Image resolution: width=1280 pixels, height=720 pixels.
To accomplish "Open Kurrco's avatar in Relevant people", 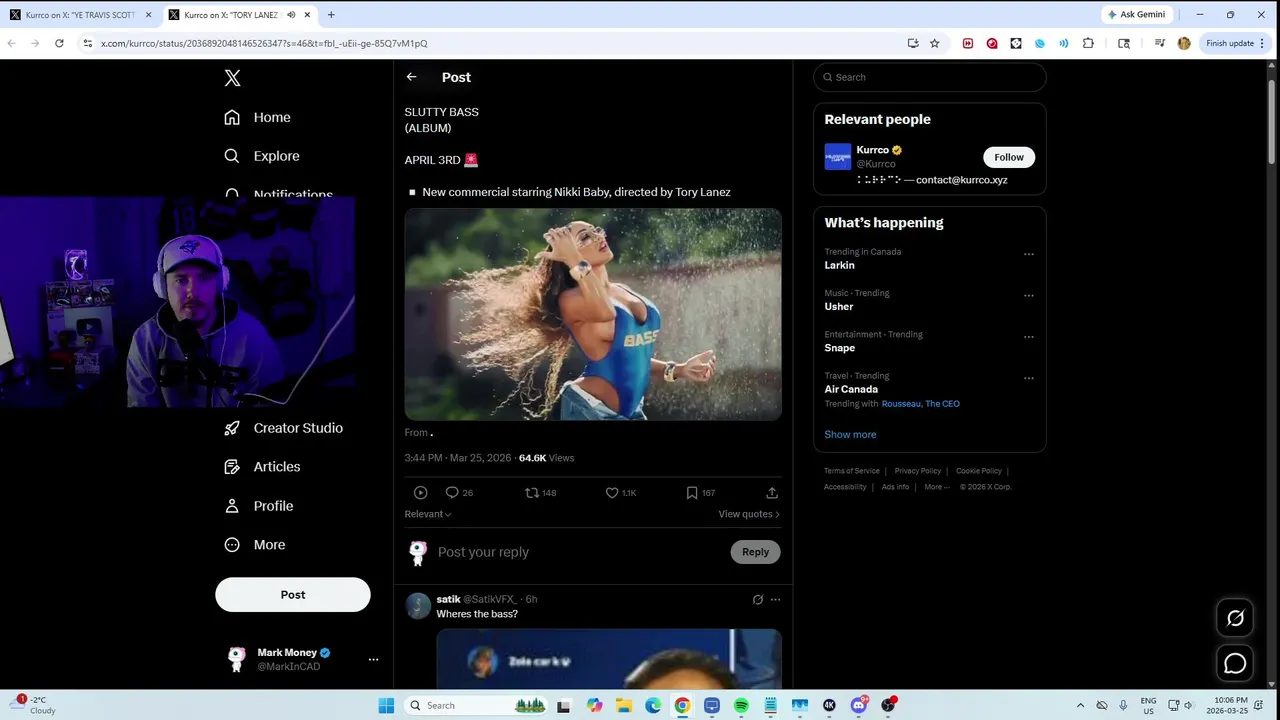I will click(x=838, y=157).
